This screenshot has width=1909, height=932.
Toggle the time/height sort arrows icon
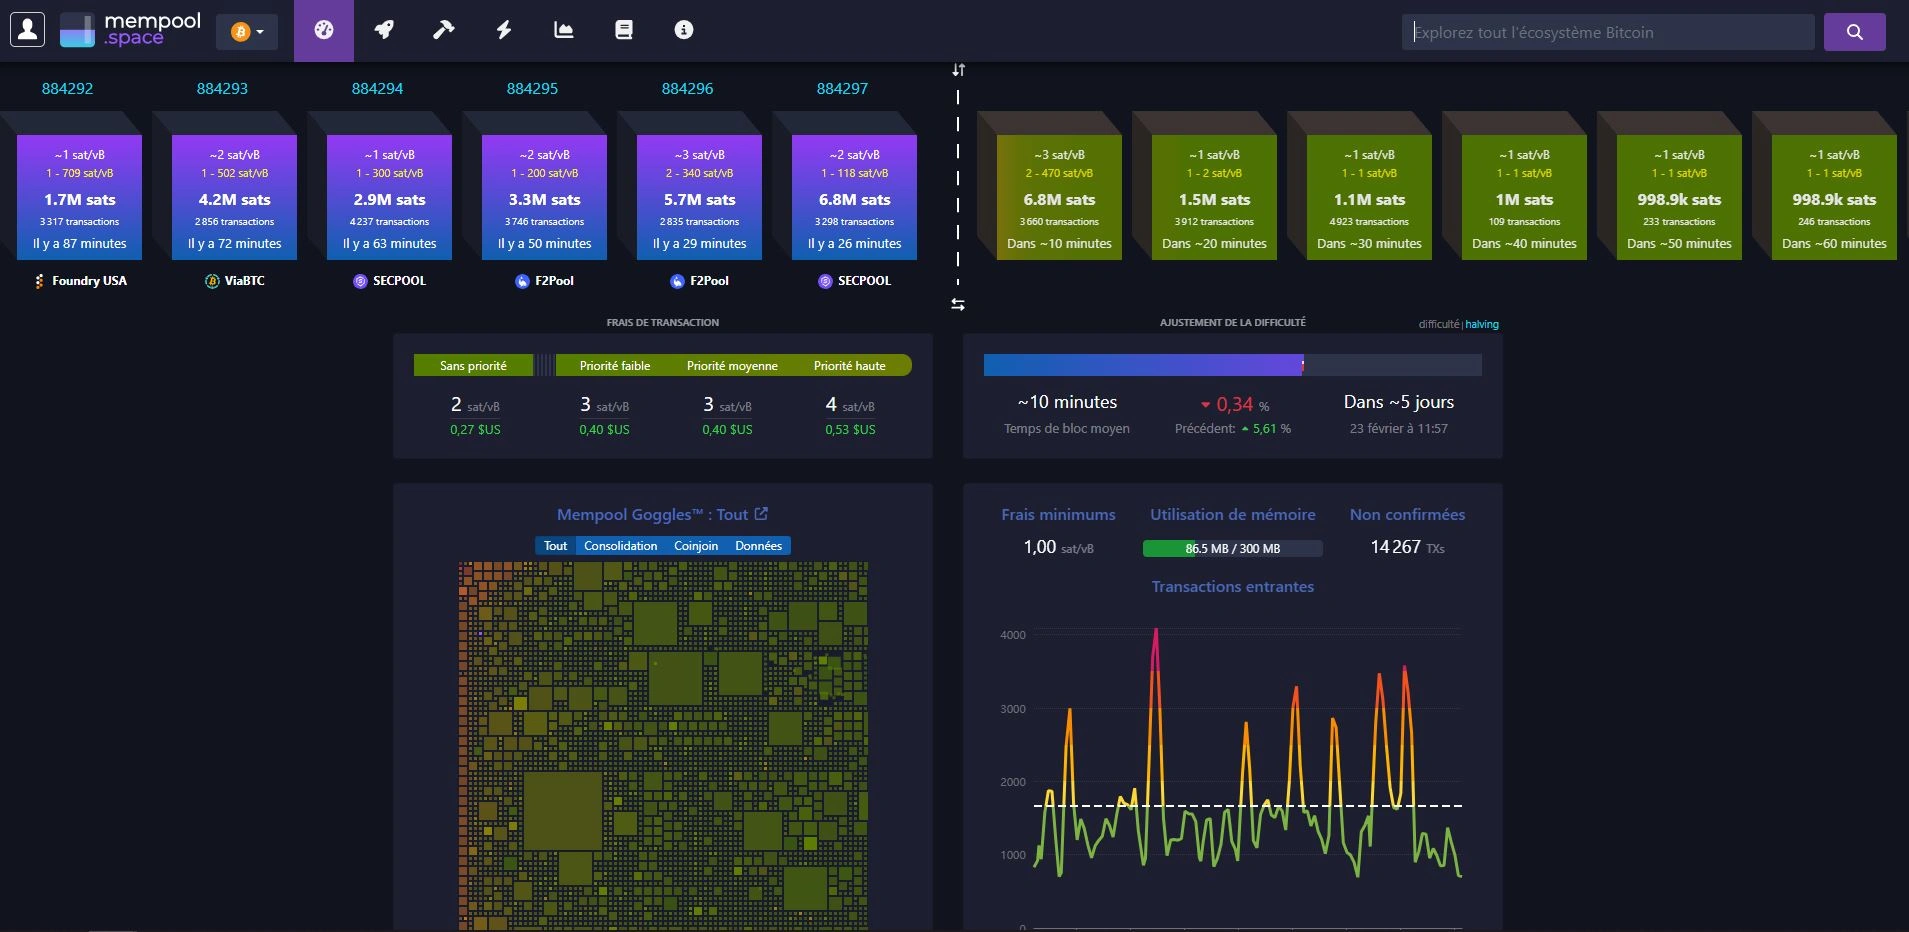click(958, 70)
